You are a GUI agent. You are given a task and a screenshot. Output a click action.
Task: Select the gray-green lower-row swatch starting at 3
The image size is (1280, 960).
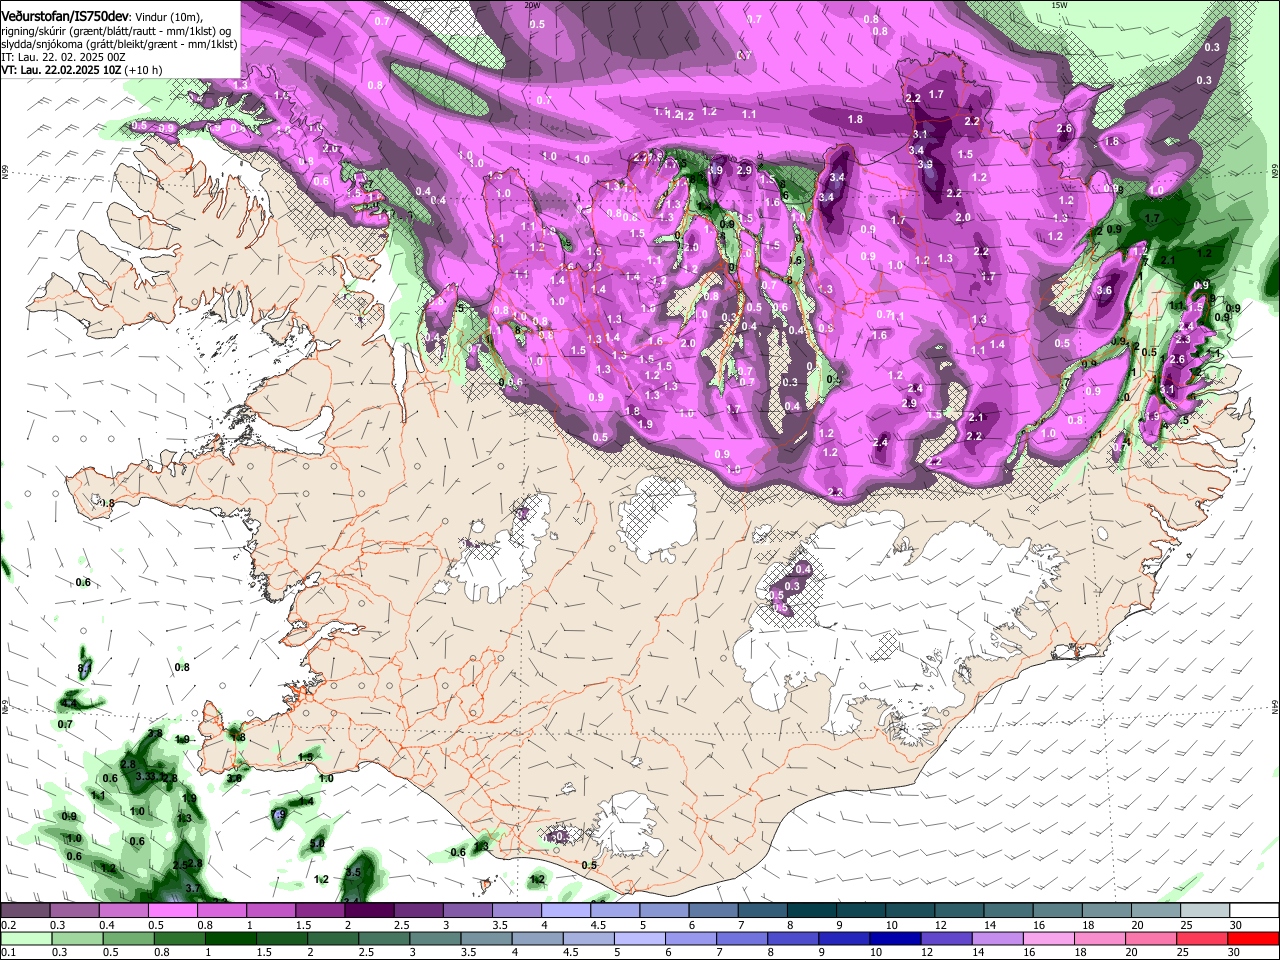click(x=435, y=938)
